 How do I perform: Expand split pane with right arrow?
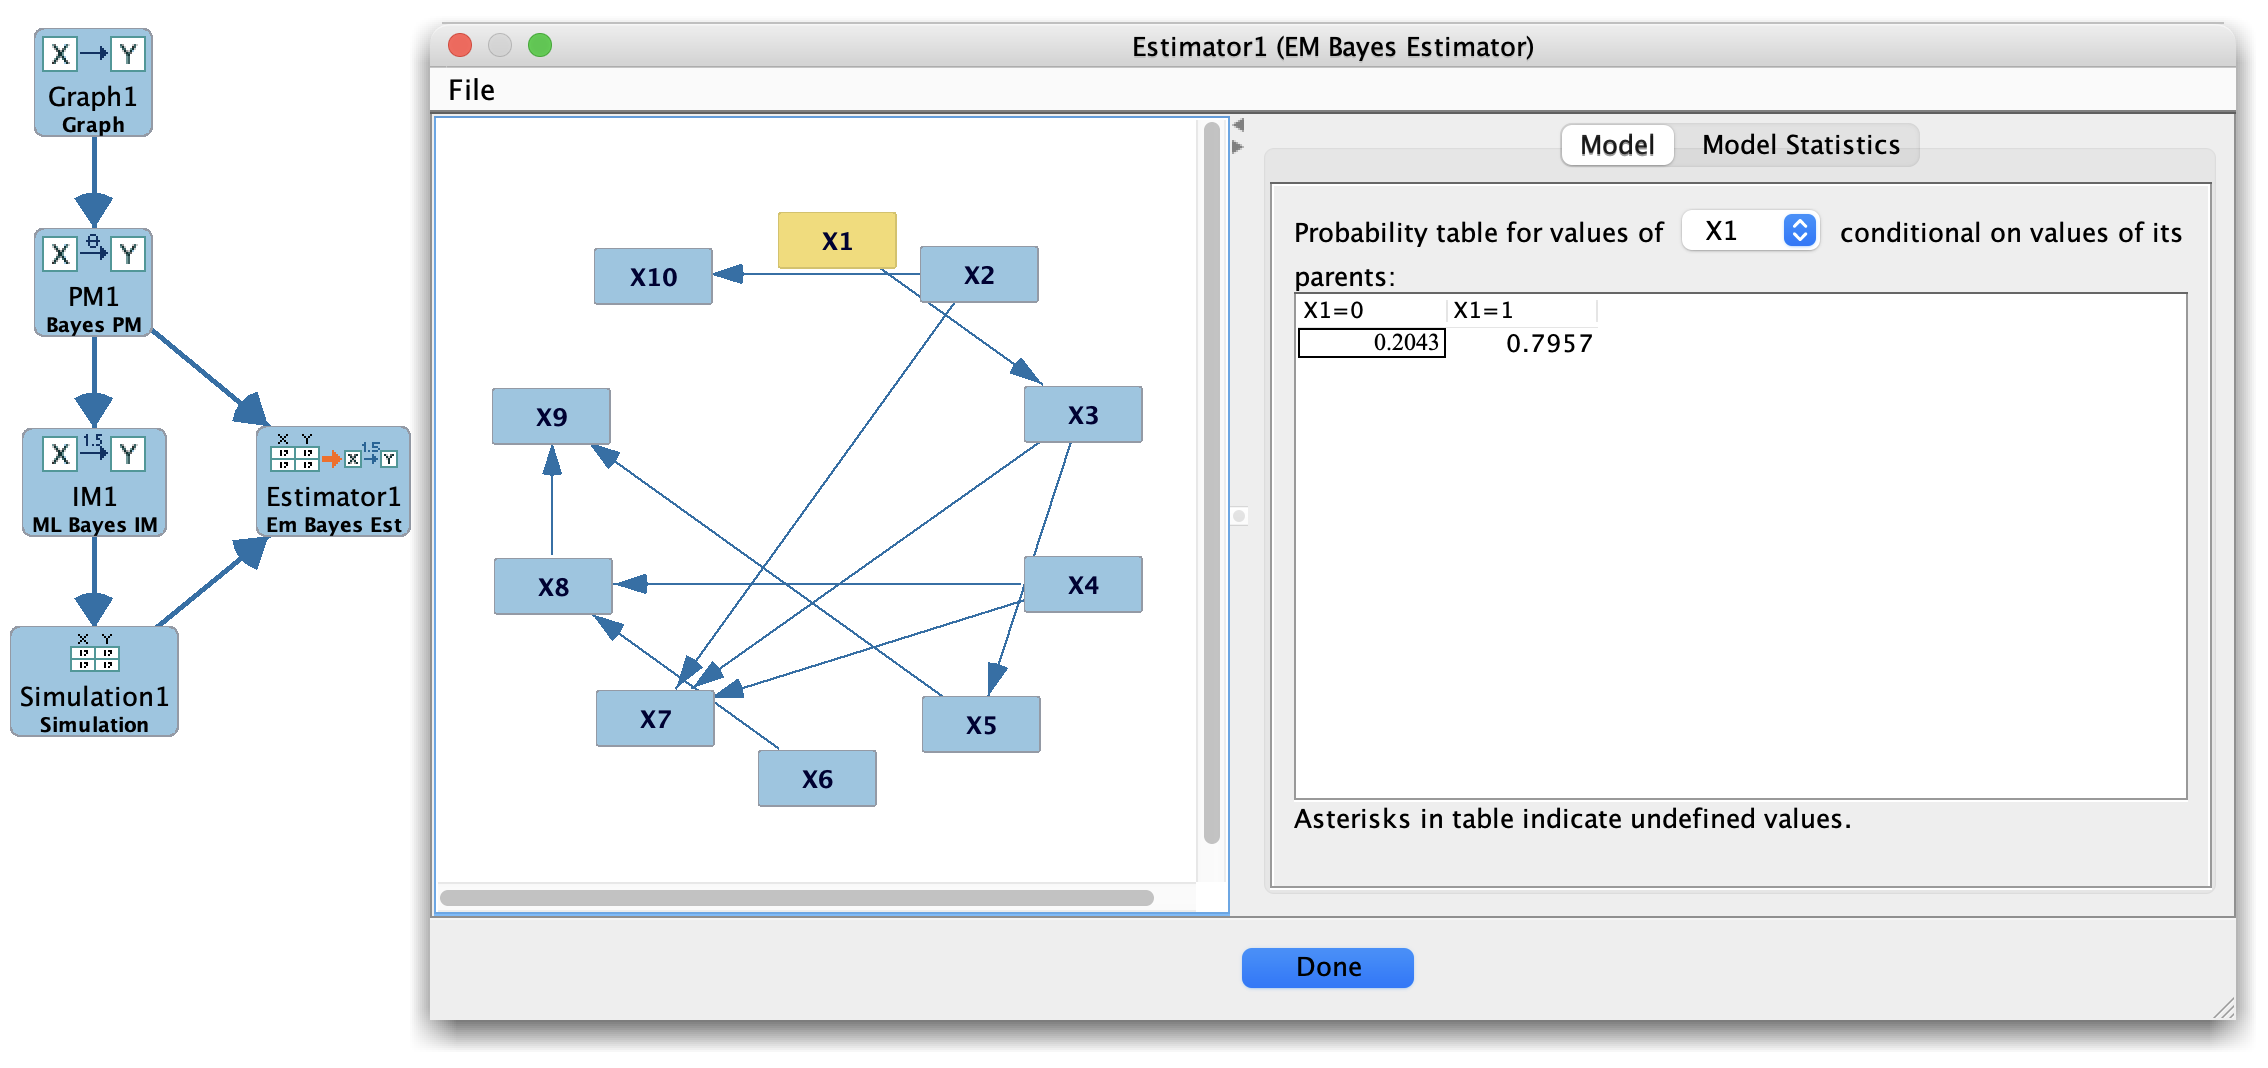click(x=1238, y=147)
